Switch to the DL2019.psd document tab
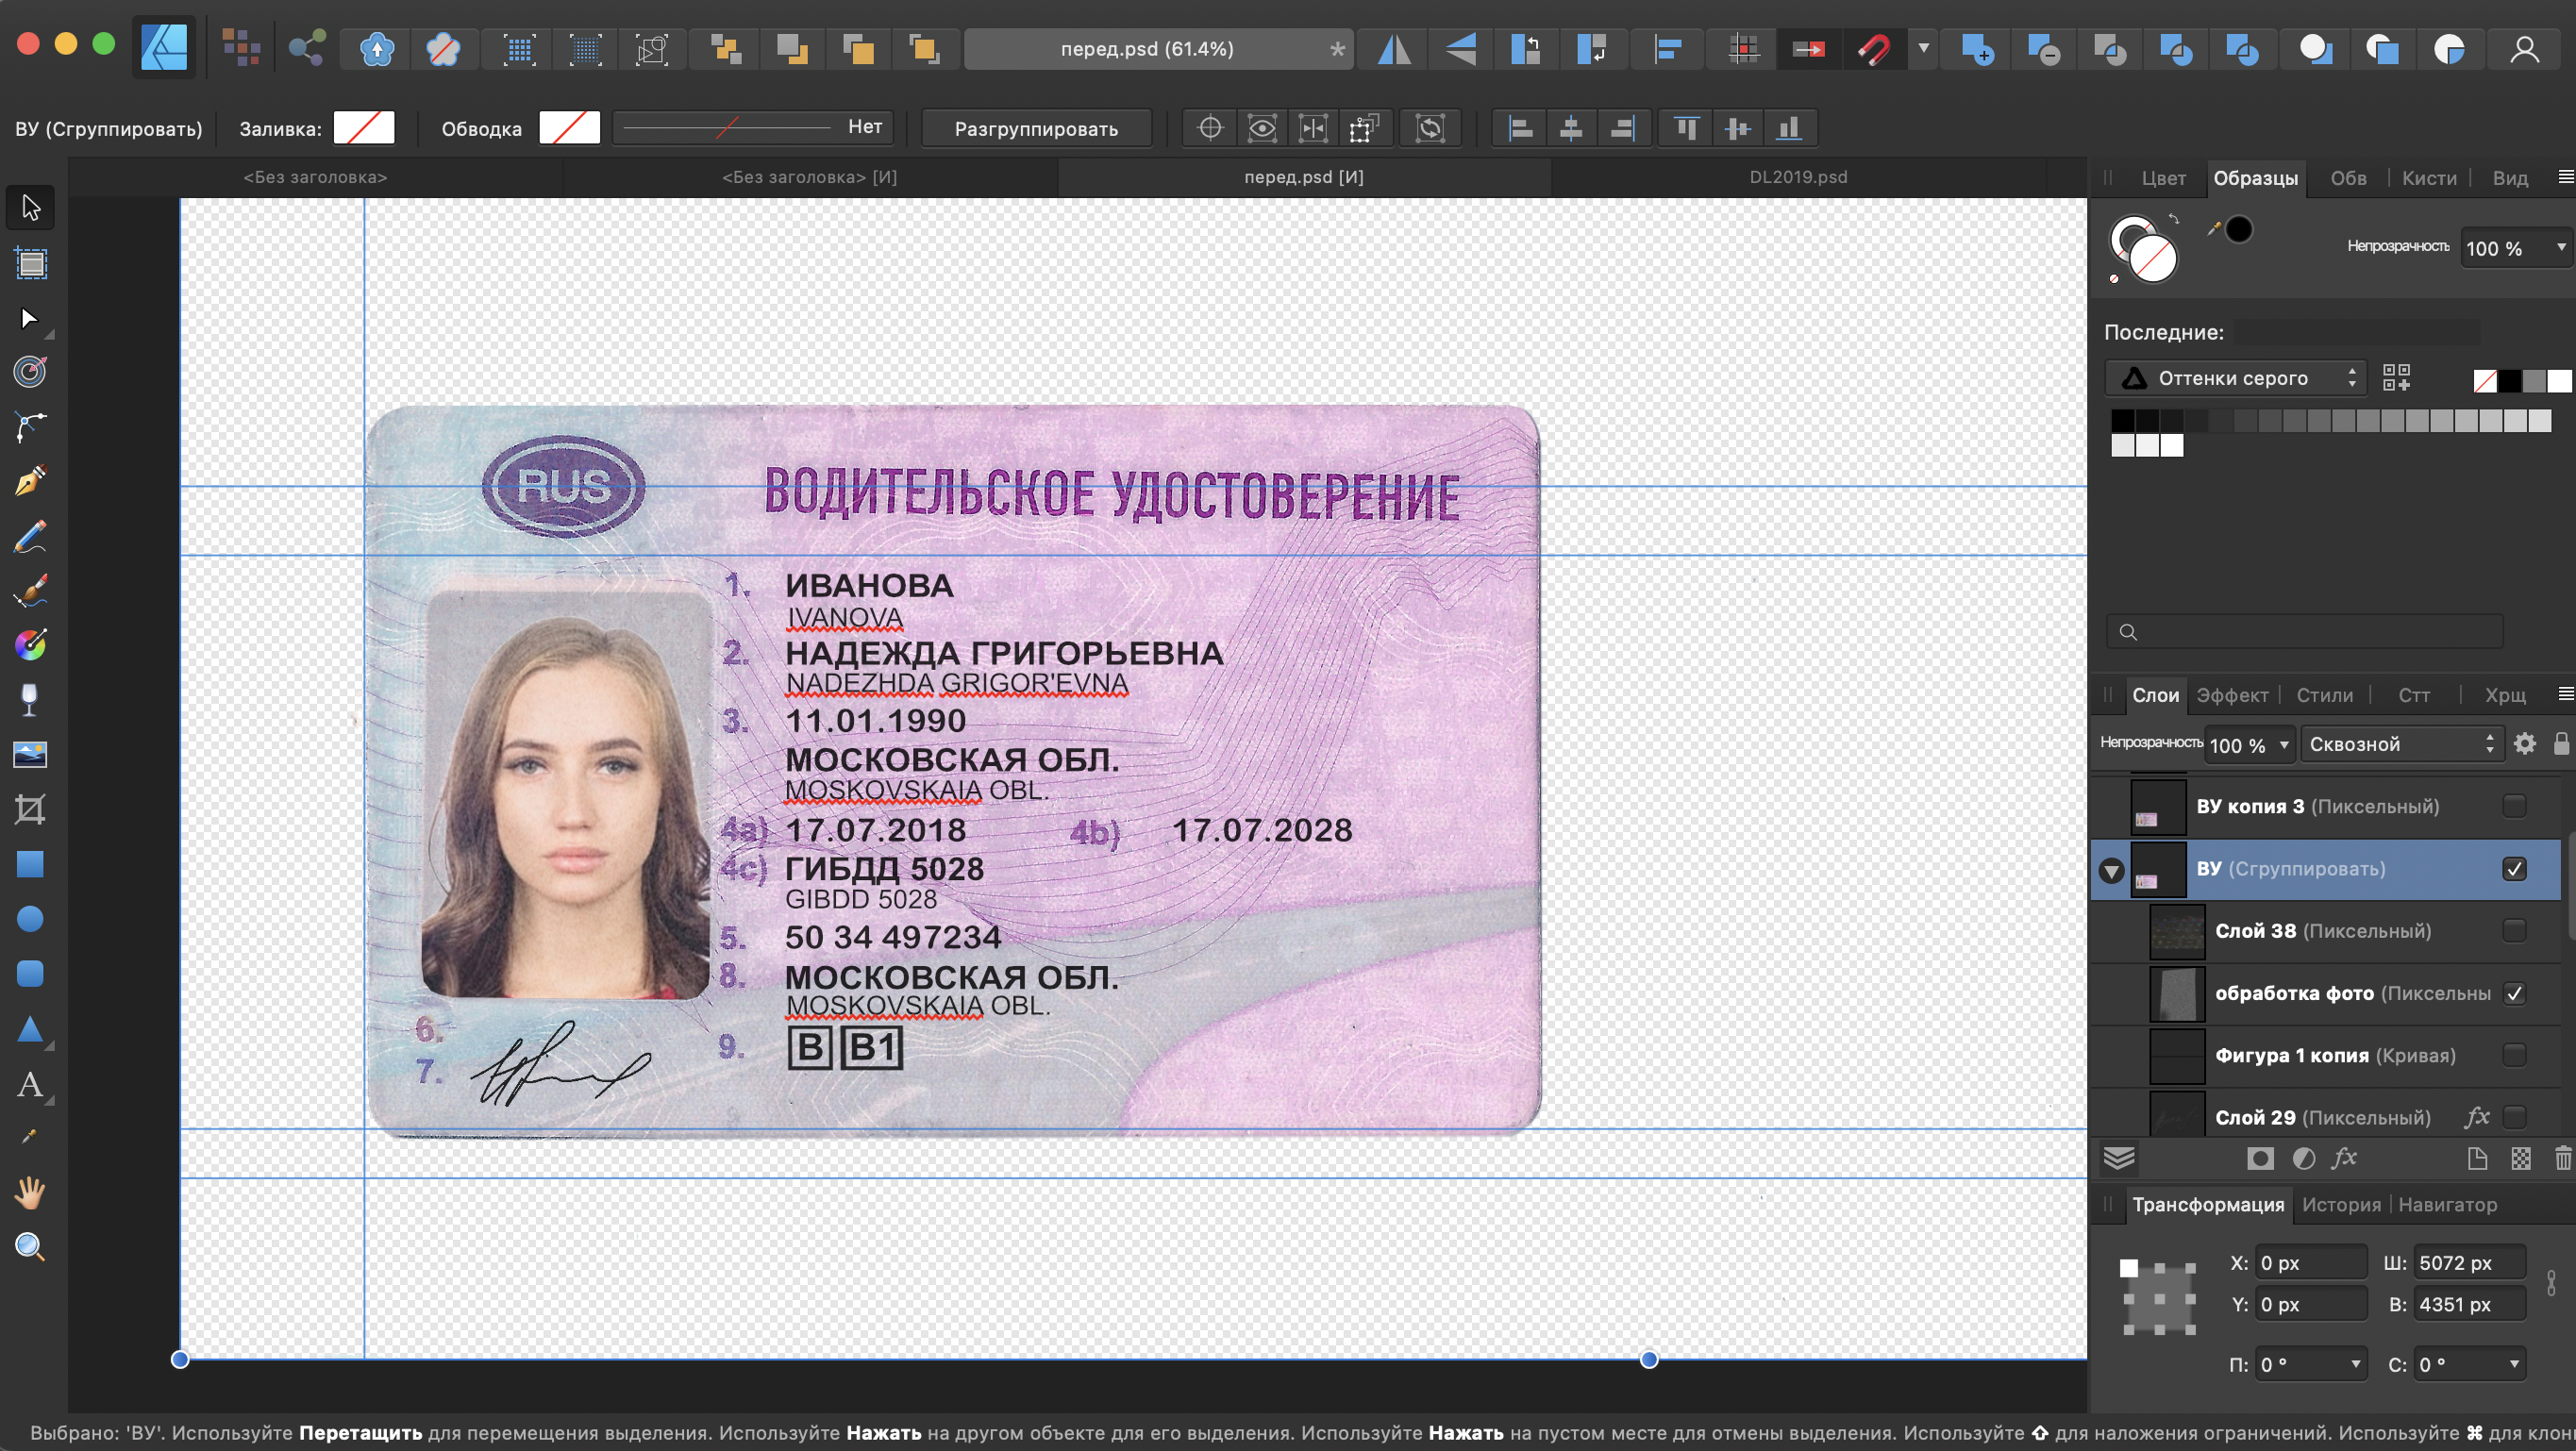The width and height of the screenshot is (2576, 1451). click(x=1798, y=177)
